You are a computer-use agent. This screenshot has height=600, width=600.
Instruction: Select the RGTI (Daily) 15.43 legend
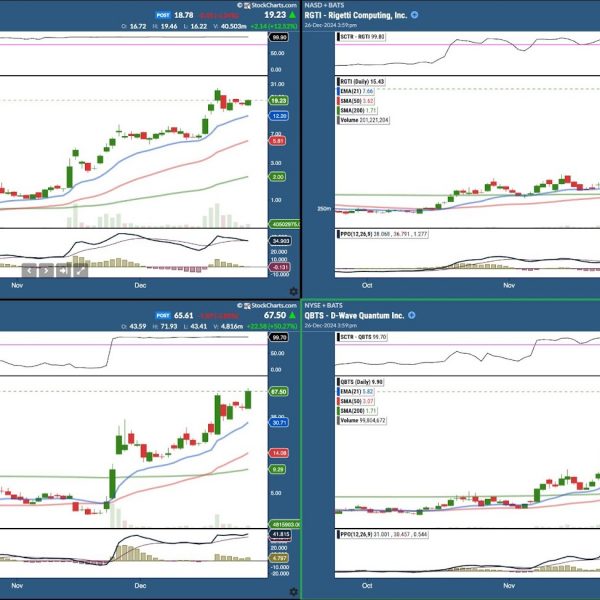click(x=361, y=82)
